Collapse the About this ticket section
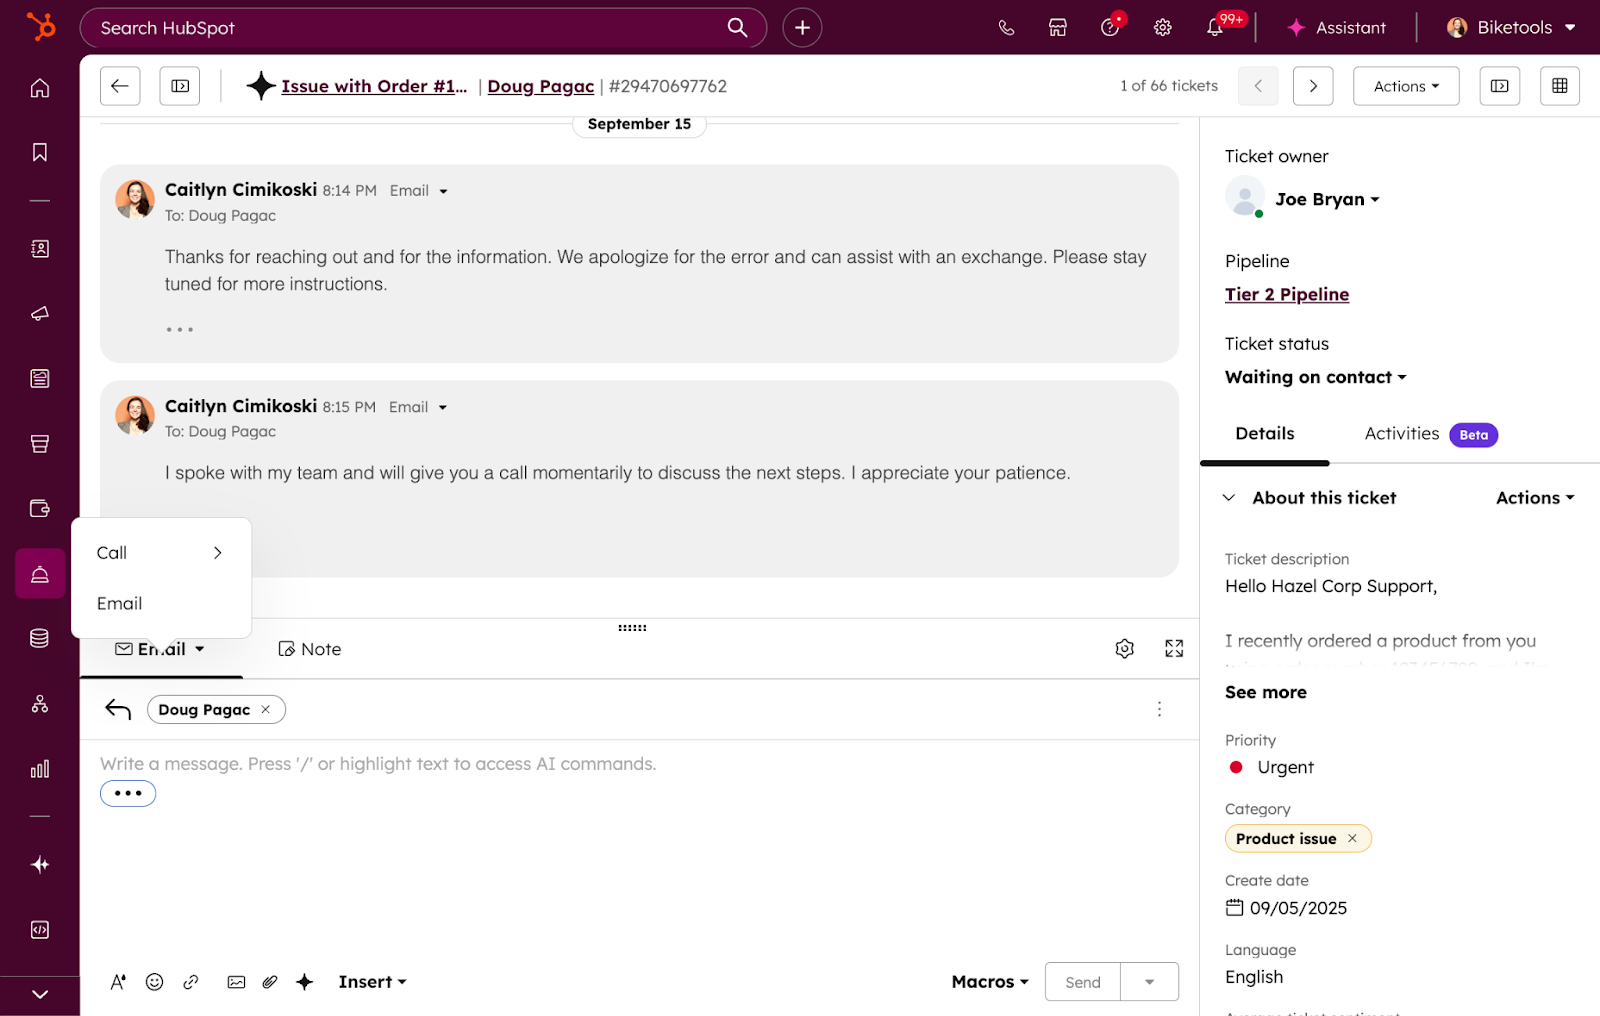This screenshot has width=1600, height=1016. 1229,497
